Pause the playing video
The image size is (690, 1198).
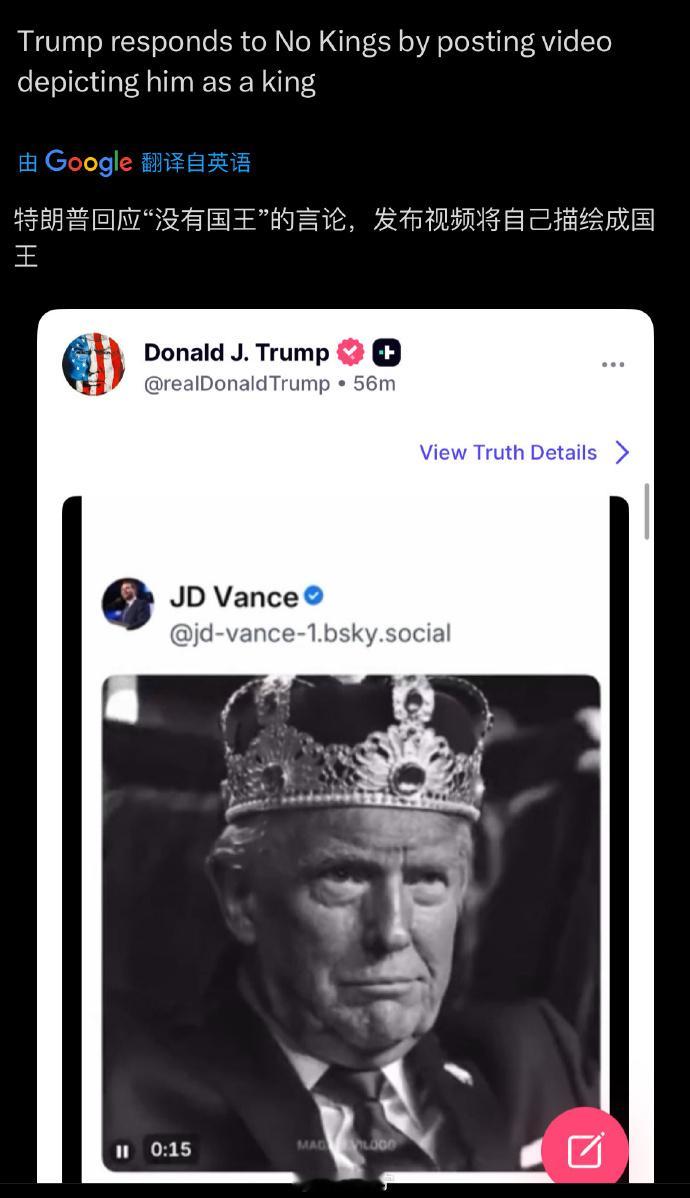pos(123,1150)
